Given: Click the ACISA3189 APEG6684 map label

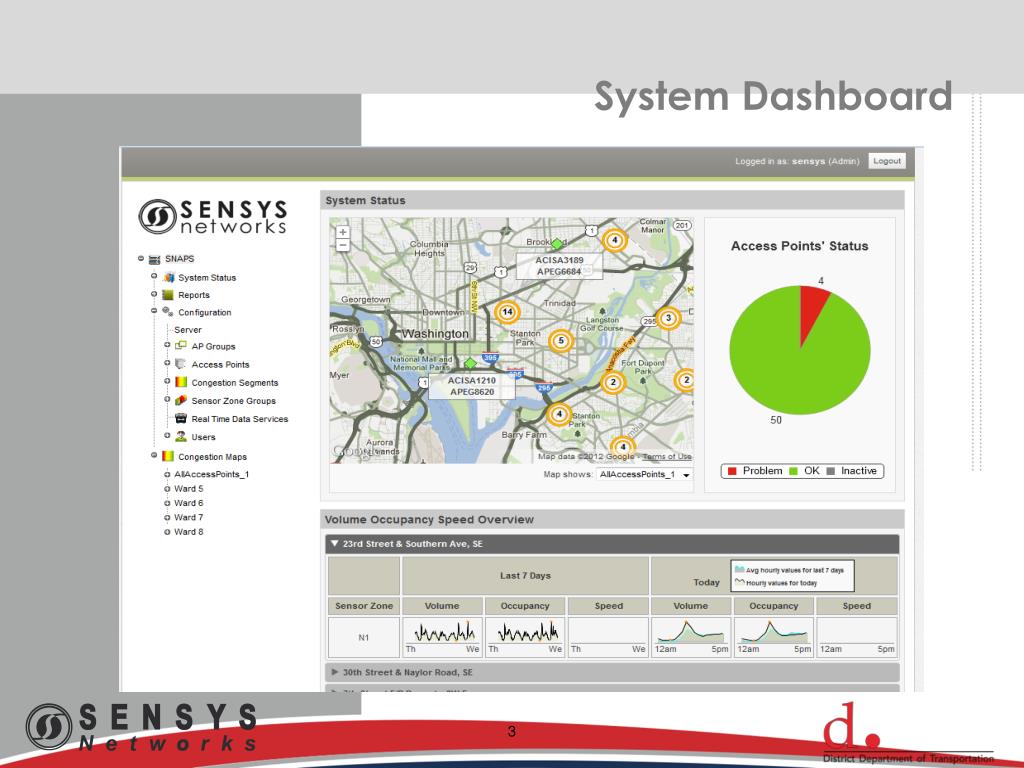Looking at the screenshot, I should (x=559, y=266).
